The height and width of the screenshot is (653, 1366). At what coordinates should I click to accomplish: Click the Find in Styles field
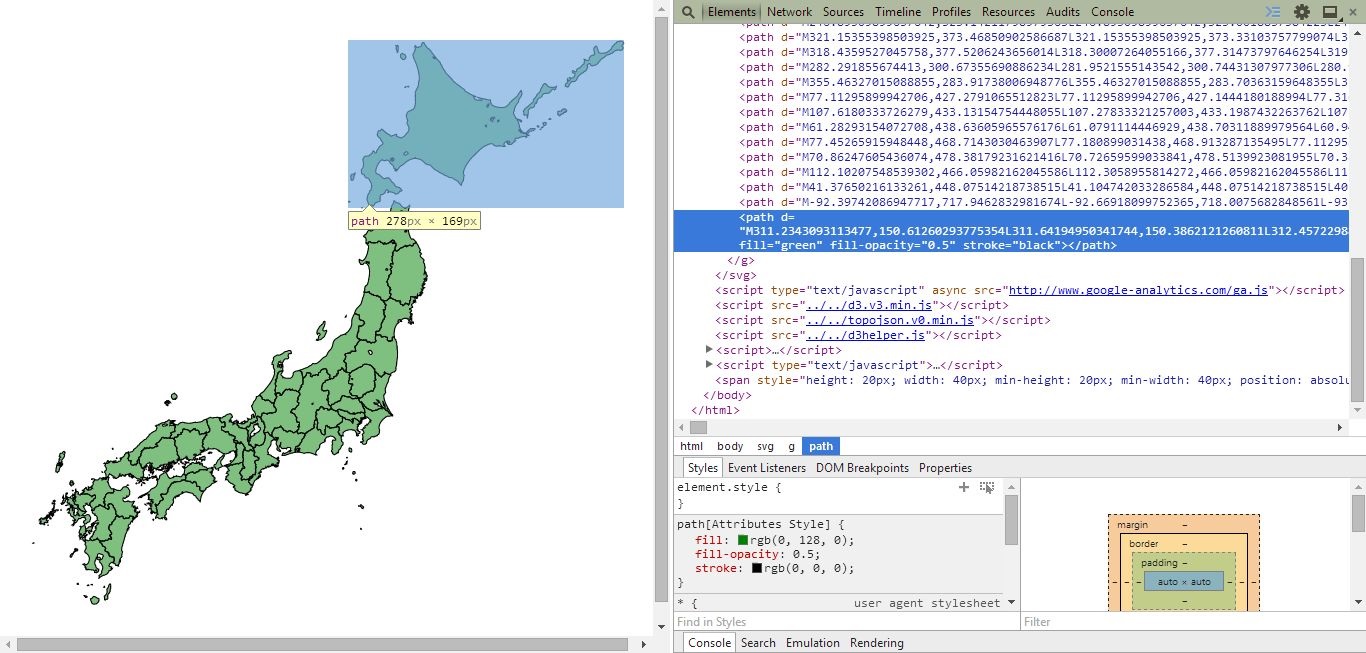(x=845, y=622)
